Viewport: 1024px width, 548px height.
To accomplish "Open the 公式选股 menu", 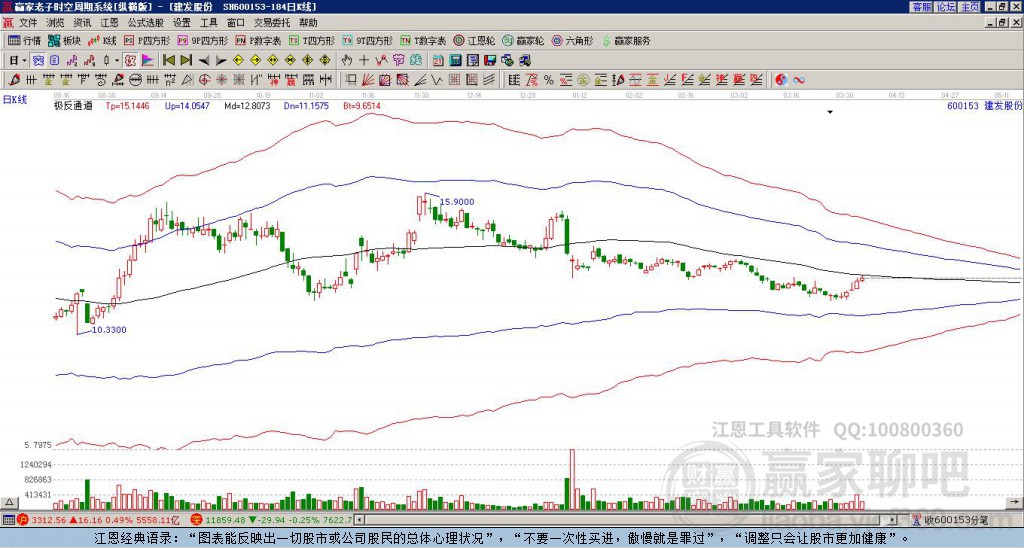I will tap(146, 23).
